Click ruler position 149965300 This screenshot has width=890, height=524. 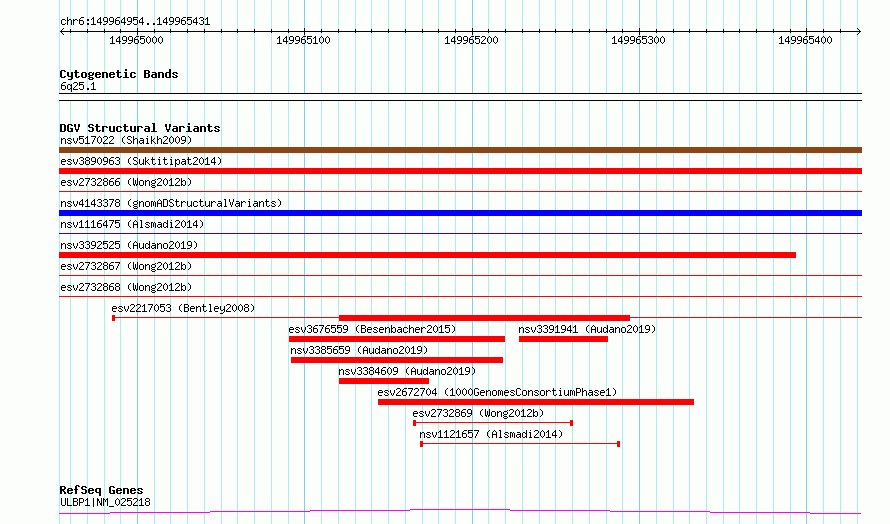pos(638,40)
